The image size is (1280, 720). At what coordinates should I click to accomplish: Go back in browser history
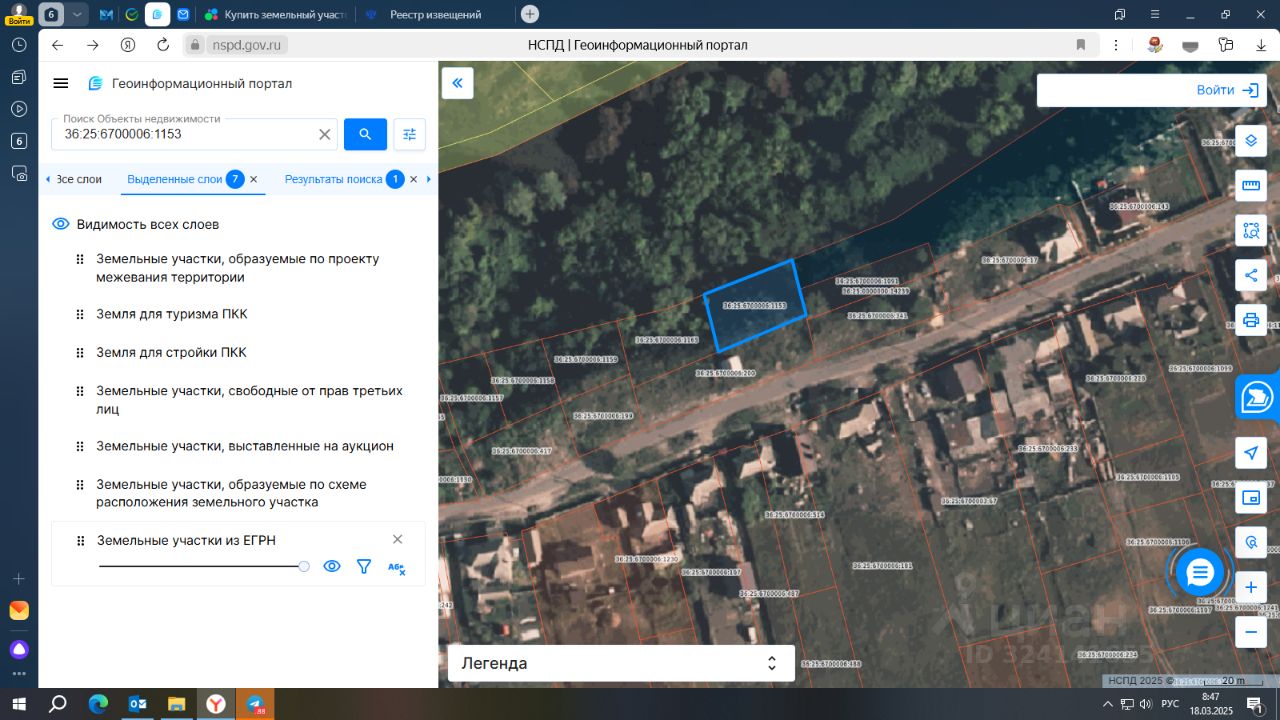[57, 45]
